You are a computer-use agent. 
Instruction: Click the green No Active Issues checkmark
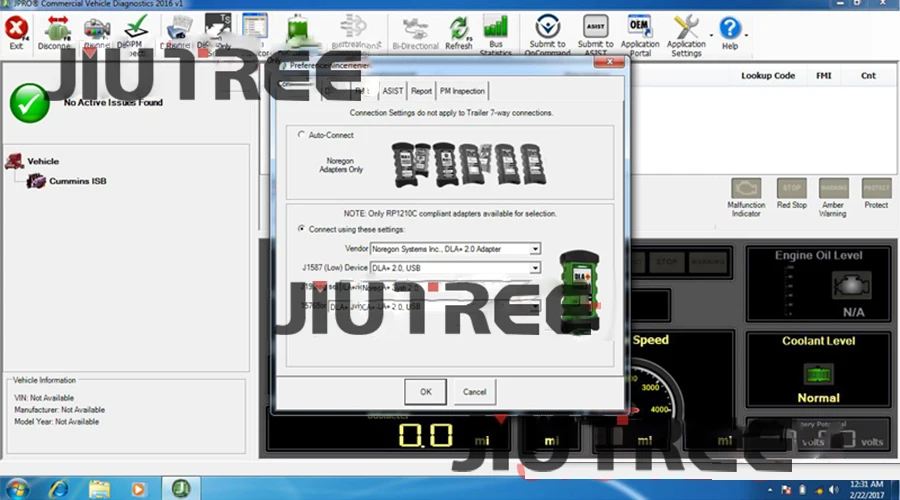coord(29,103)
